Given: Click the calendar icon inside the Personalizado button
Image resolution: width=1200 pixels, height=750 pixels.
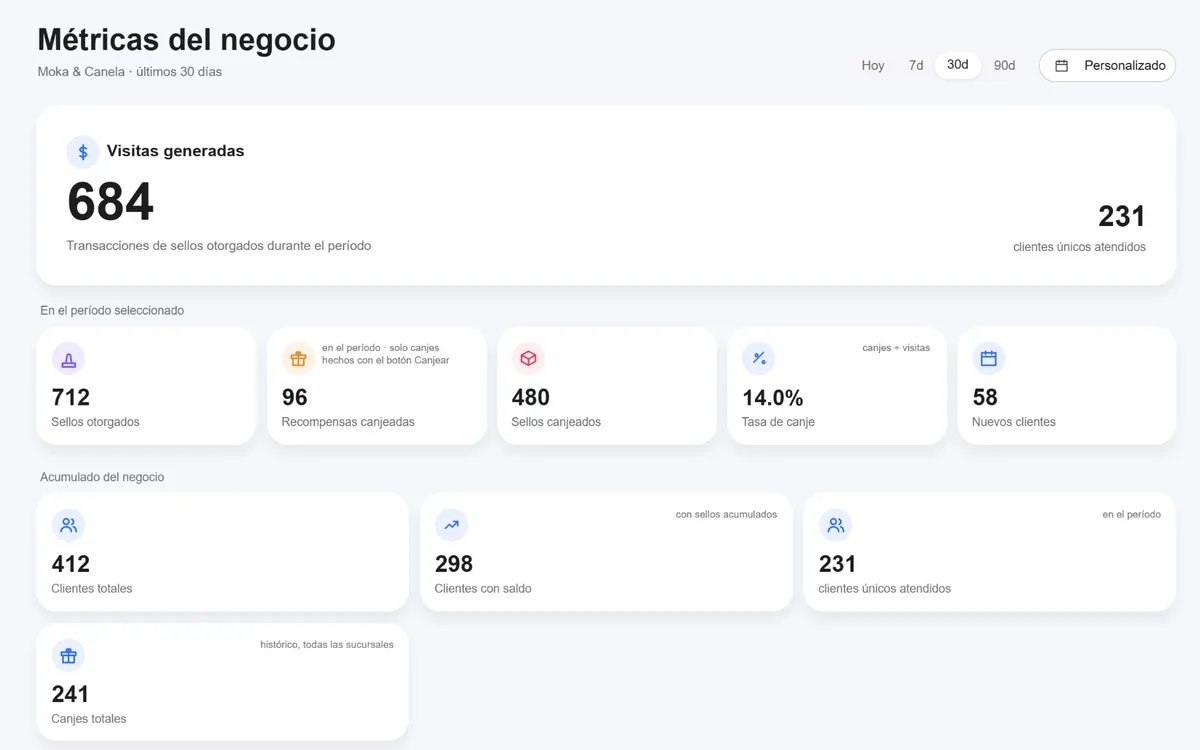Looking at the screenshot, I should [x=1062, y=66].
